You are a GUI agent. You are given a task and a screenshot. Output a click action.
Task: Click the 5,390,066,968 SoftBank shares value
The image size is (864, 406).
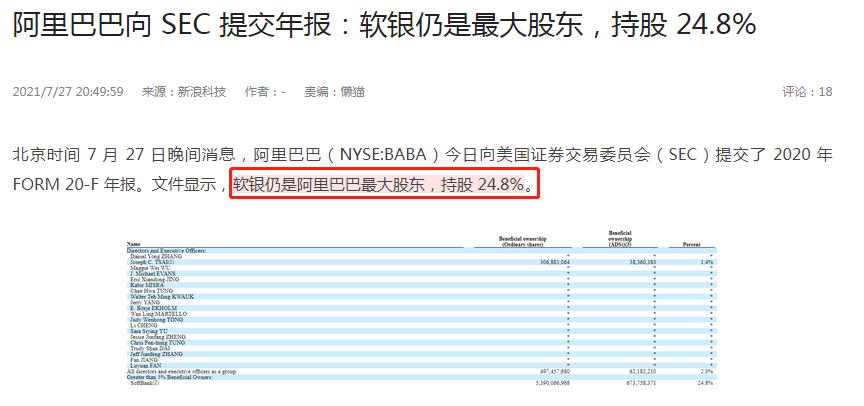(553, 383)
